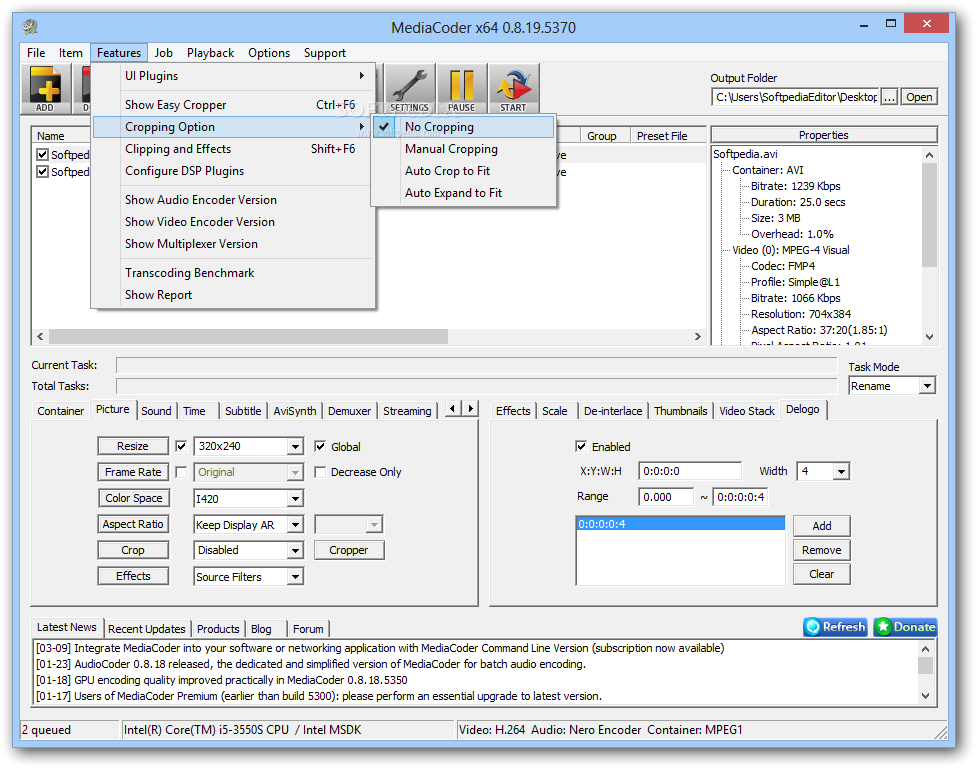Select the Container: AVI tree node
The width and height of the screenshot is (976, 768).
(x=767, y=170)
